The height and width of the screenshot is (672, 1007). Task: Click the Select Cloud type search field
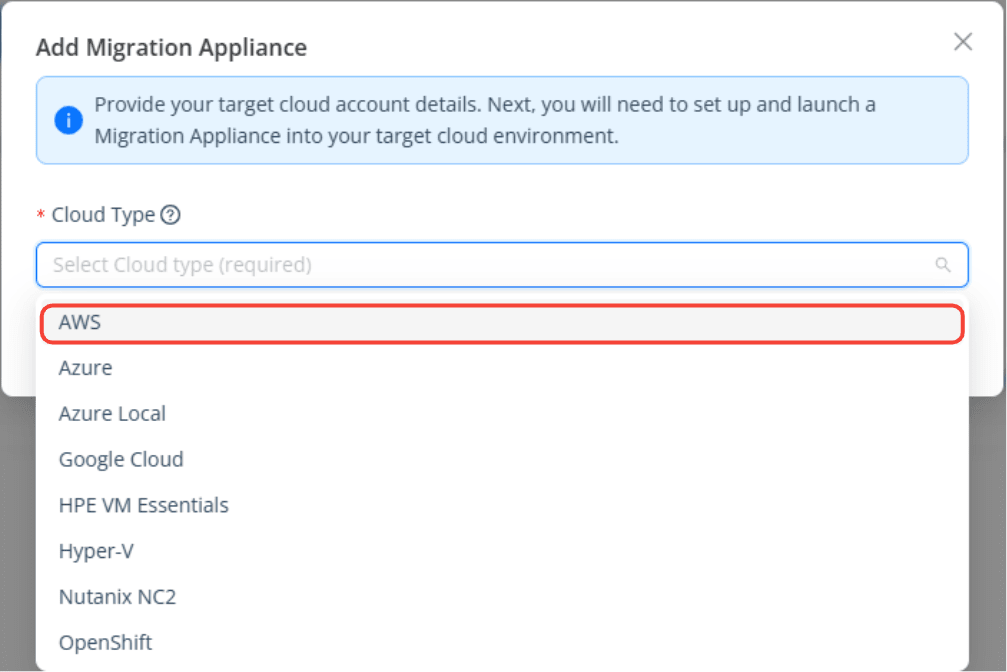point(502,265)
